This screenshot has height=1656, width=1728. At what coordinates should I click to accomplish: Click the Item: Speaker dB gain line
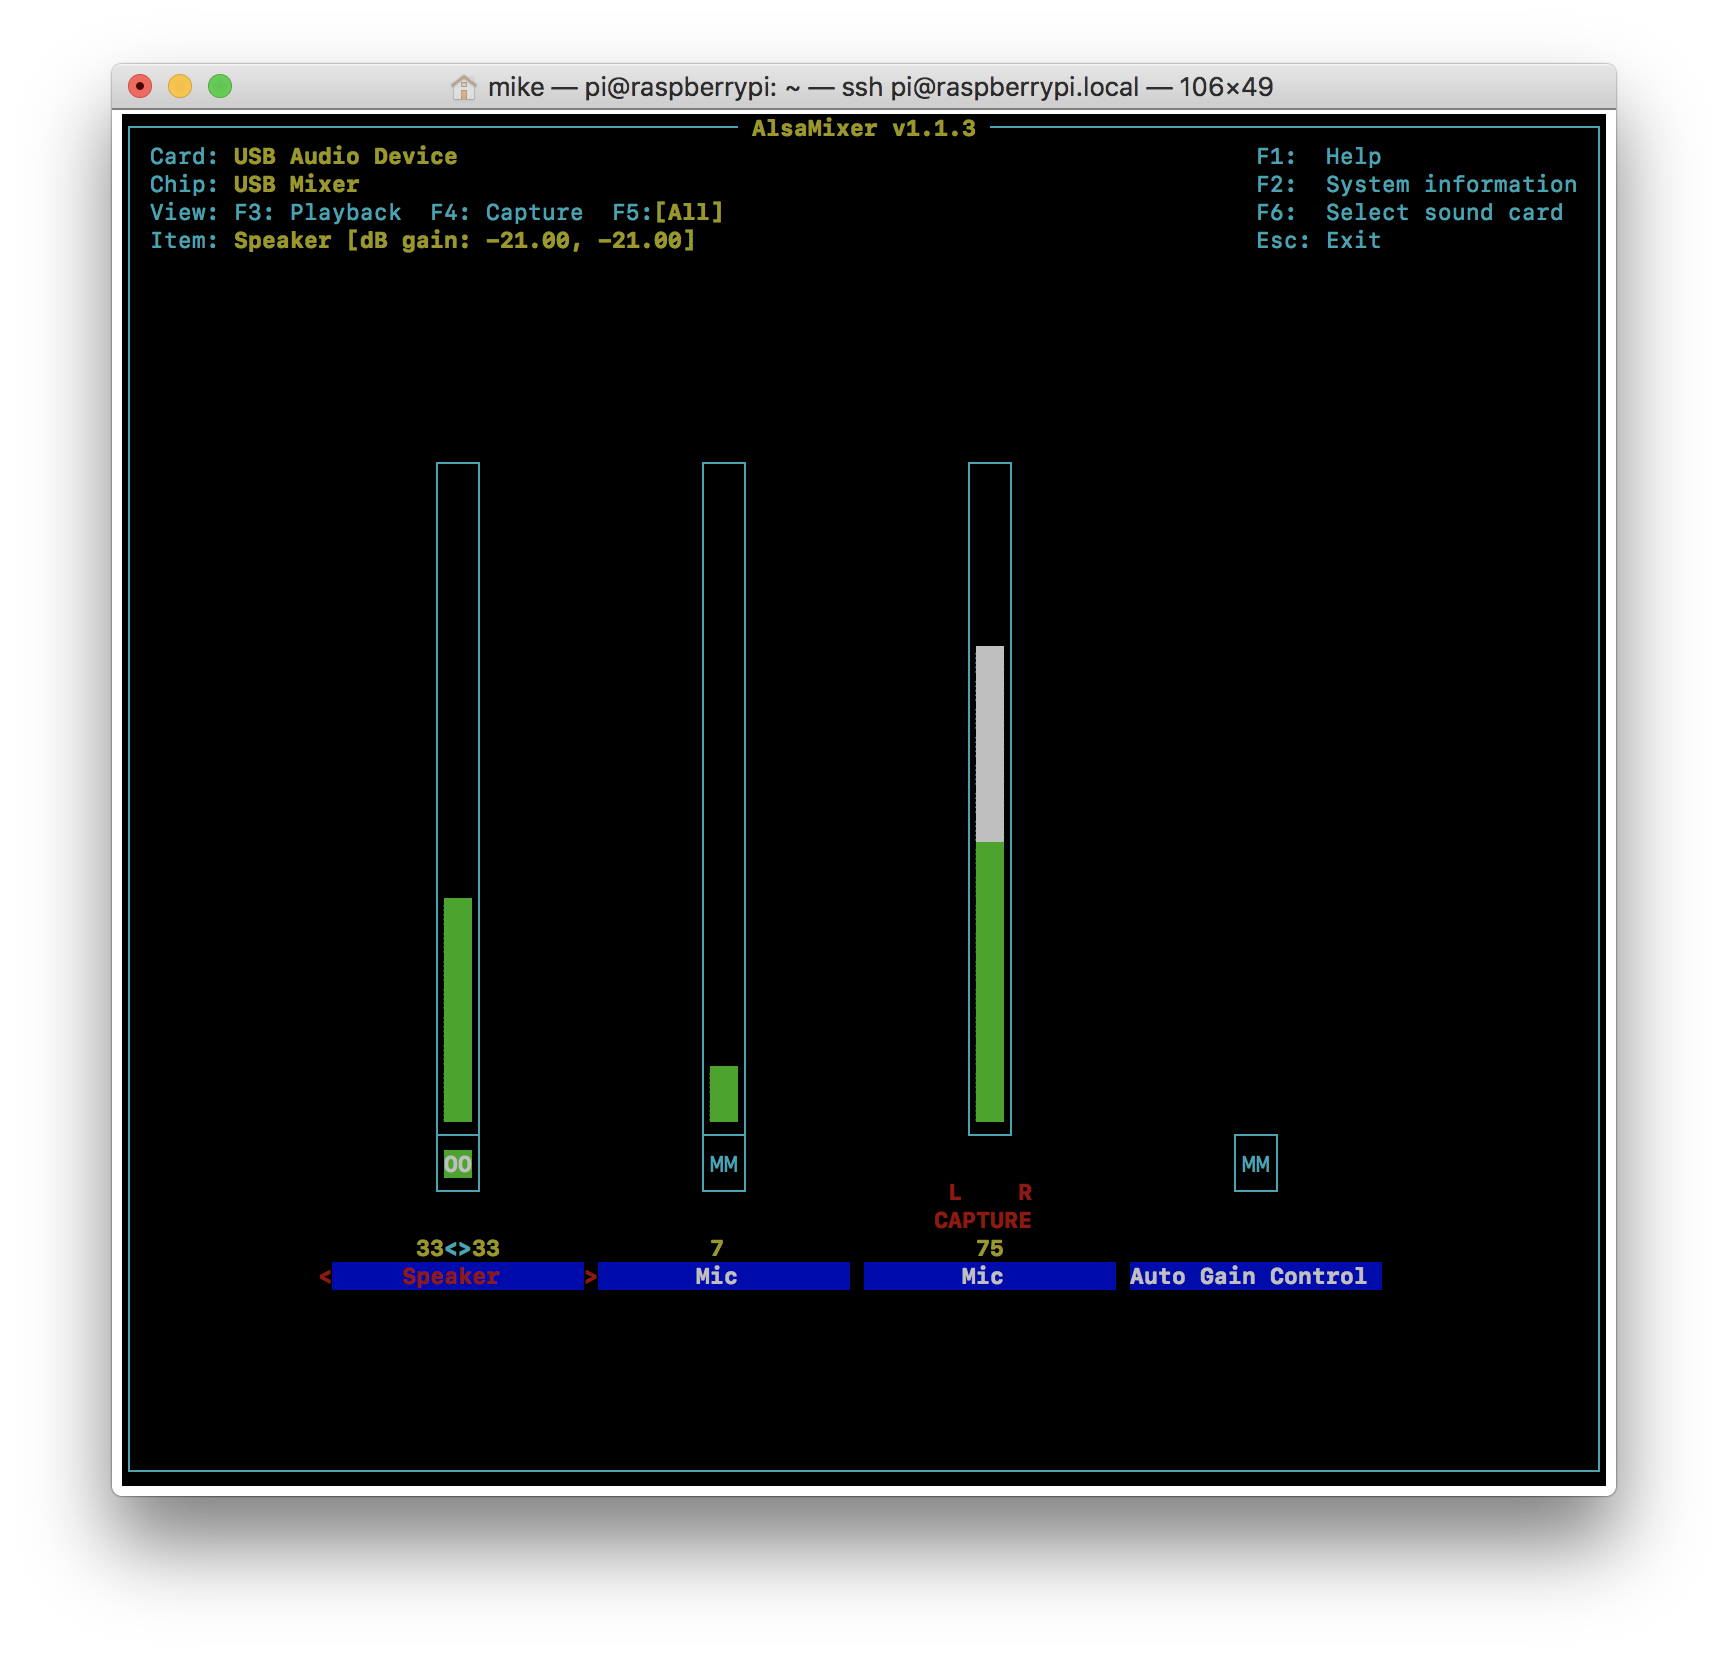coord(423,240)
